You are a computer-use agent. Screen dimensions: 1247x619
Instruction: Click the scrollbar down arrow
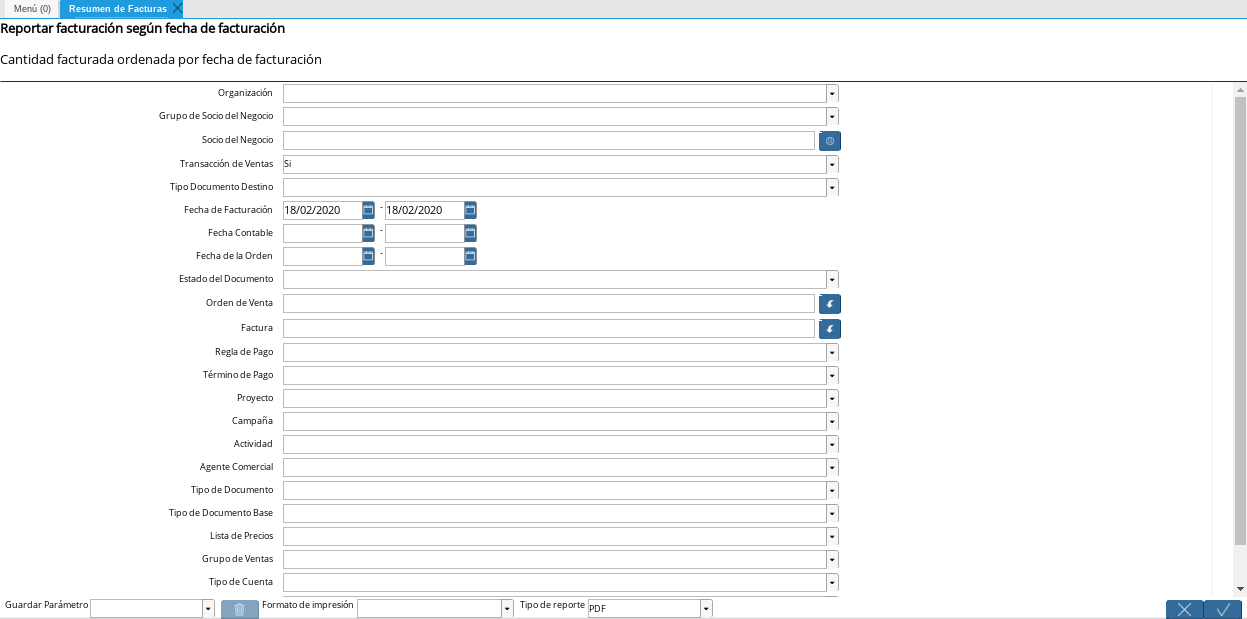point(1240,589)
